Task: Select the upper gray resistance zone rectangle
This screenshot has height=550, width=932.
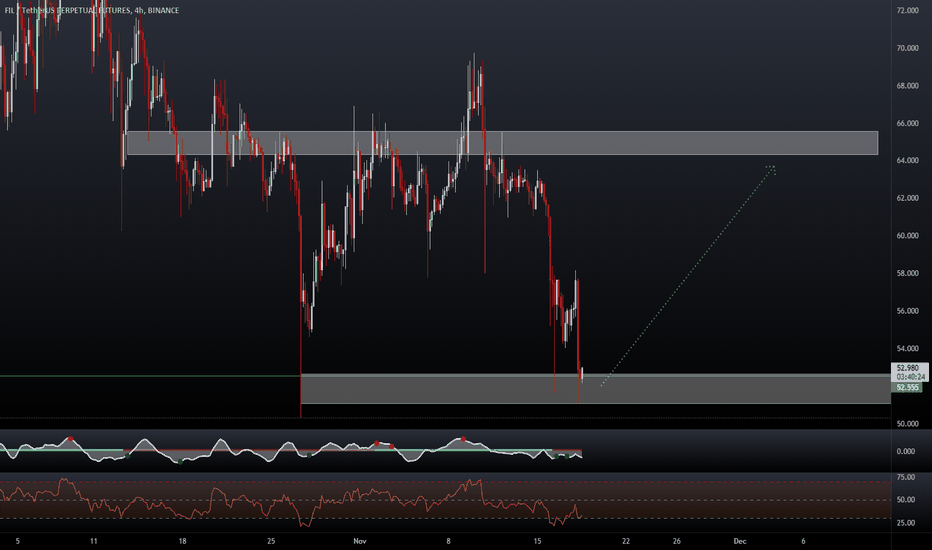Action: [x=502, y=143]
